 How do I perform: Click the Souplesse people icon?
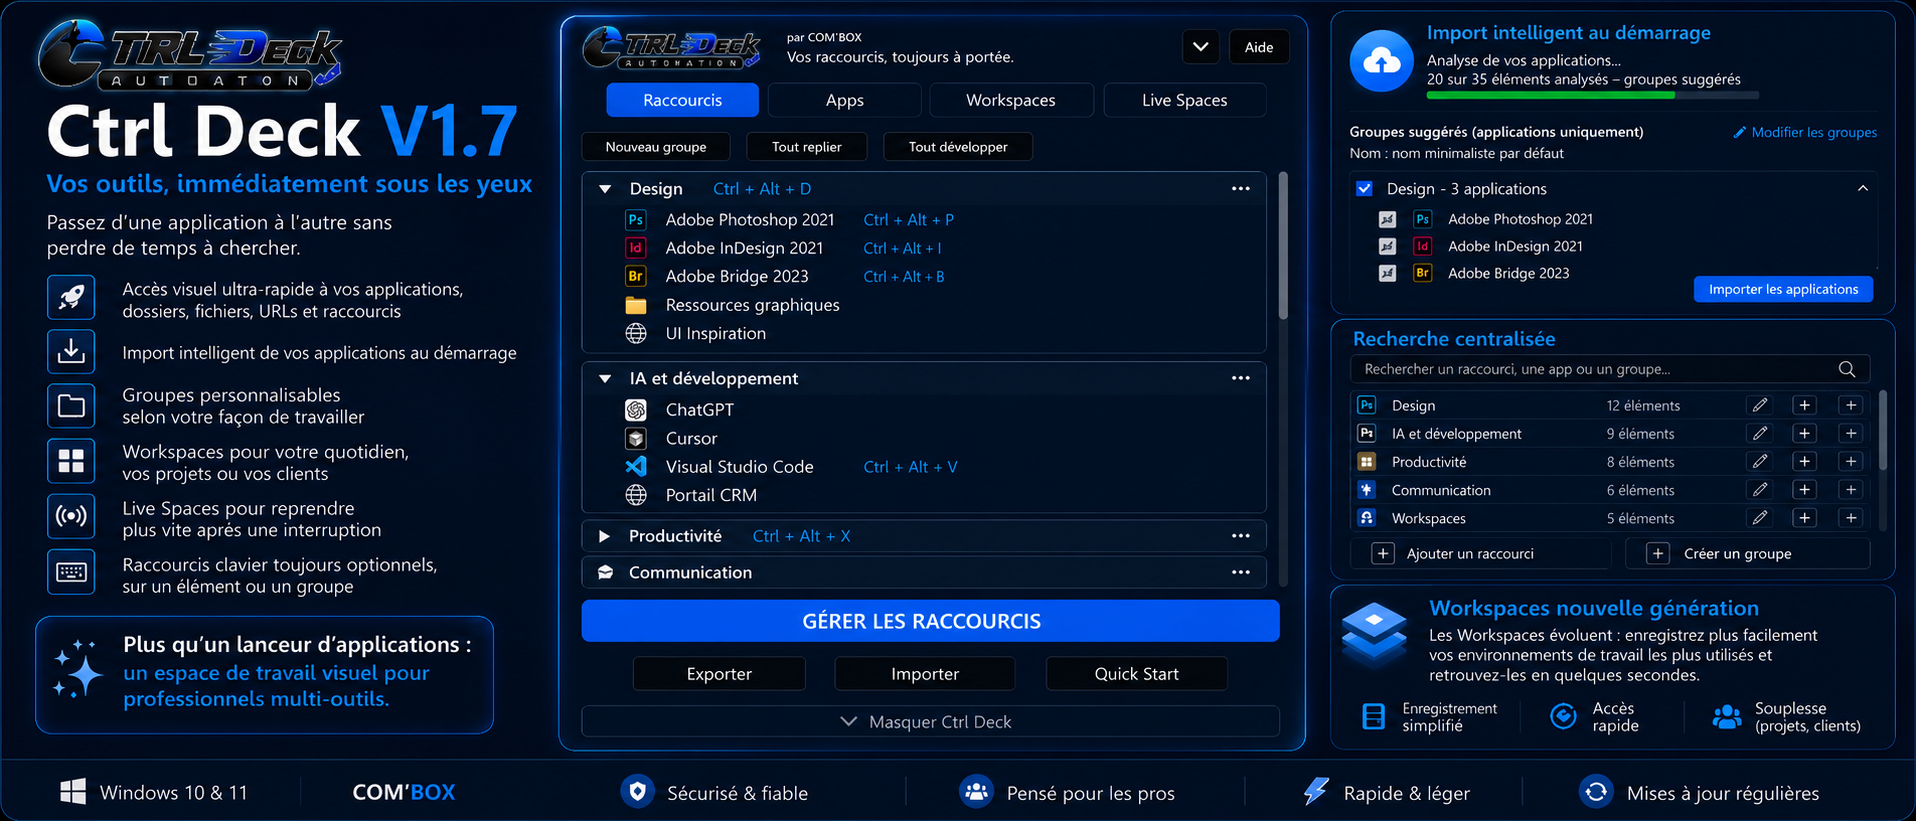1727,716
